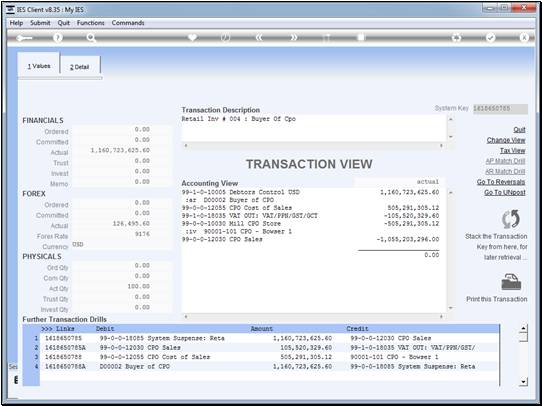Open the Functions menu
The image size is (542, 406).
(x=91, y=23)
